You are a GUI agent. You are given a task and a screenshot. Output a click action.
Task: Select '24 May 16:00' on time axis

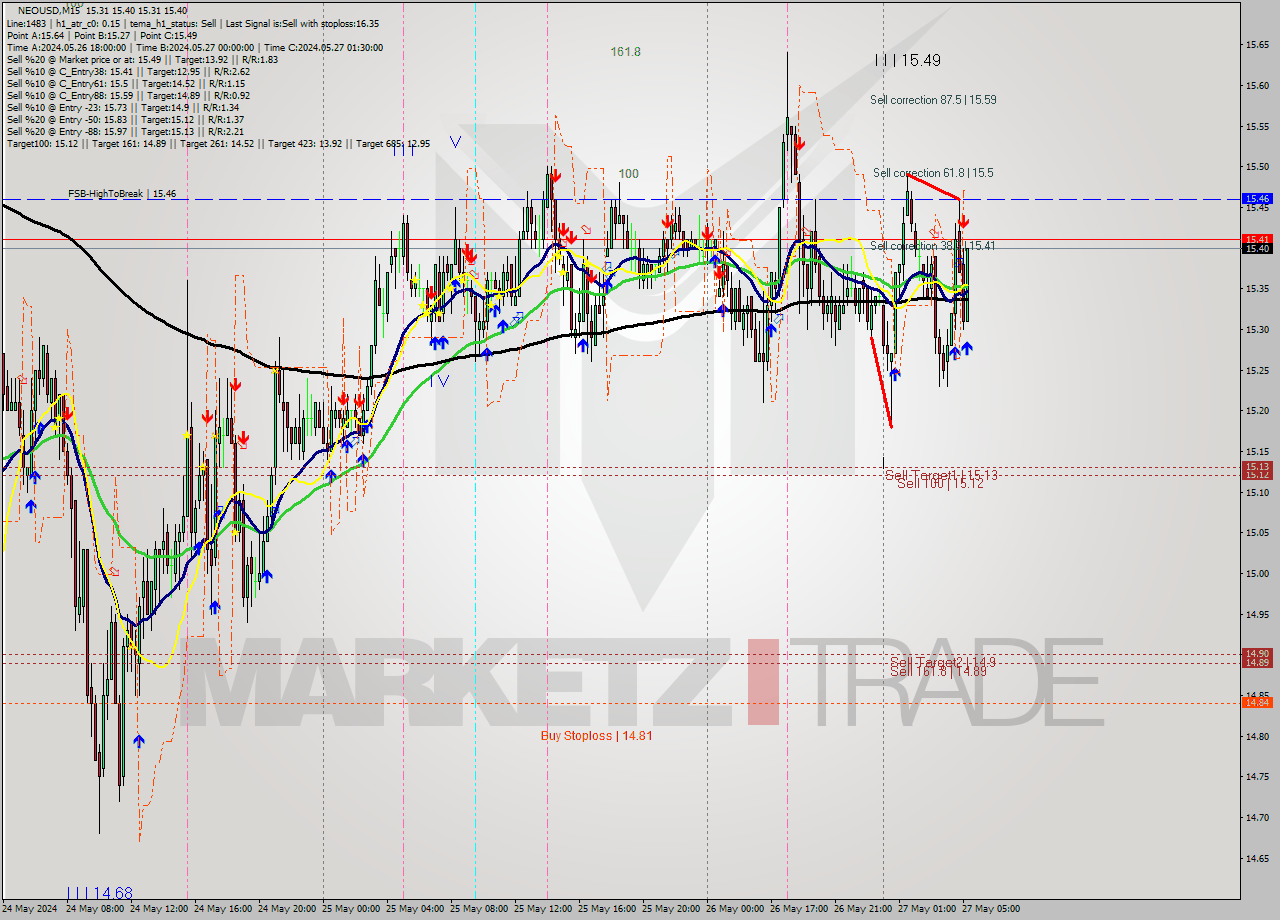coord(222,909)
